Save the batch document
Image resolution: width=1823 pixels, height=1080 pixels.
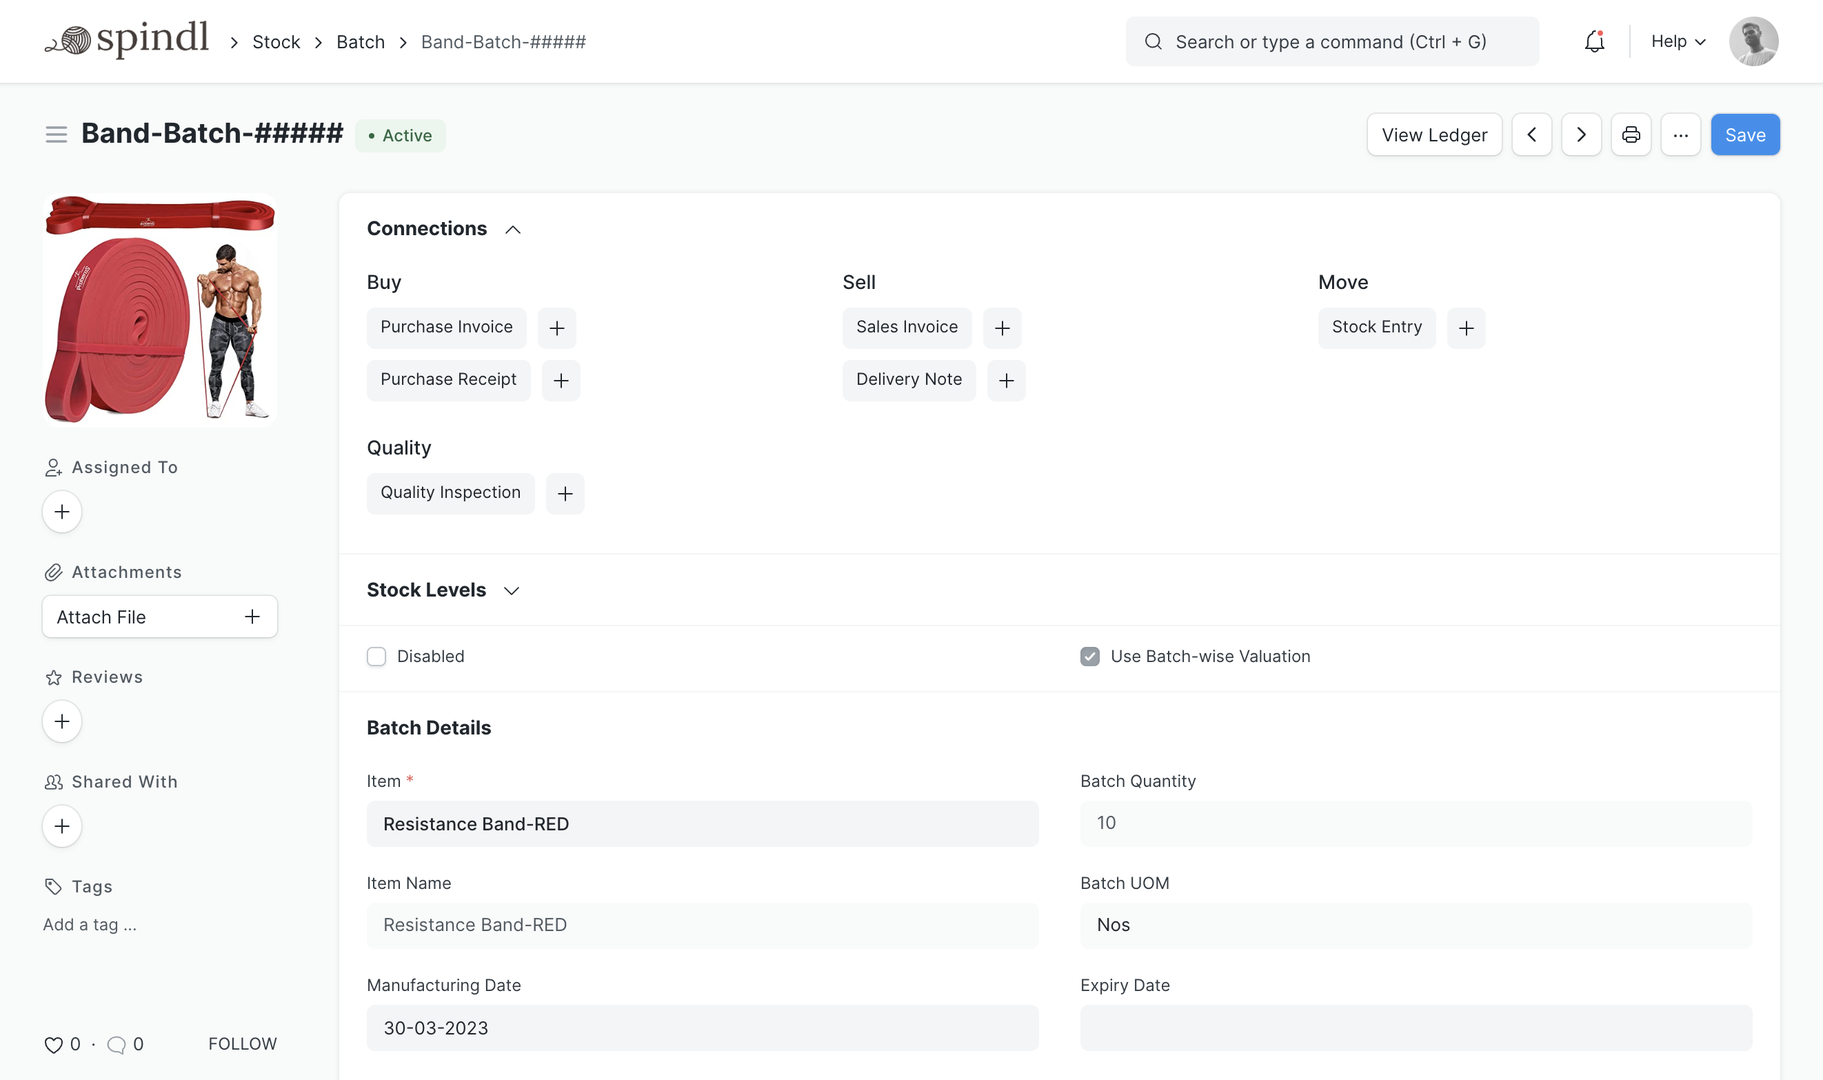(1745, 135)
